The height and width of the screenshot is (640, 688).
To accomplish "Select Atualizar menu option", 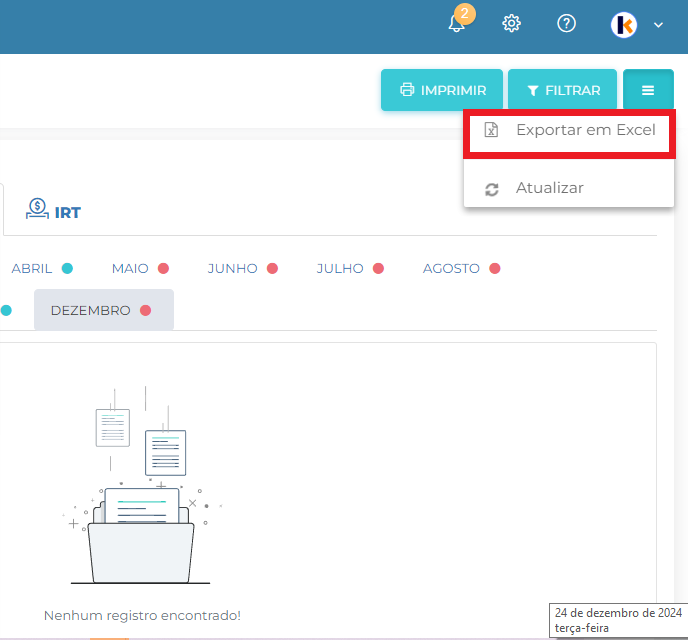I will [x=569, y=188].
